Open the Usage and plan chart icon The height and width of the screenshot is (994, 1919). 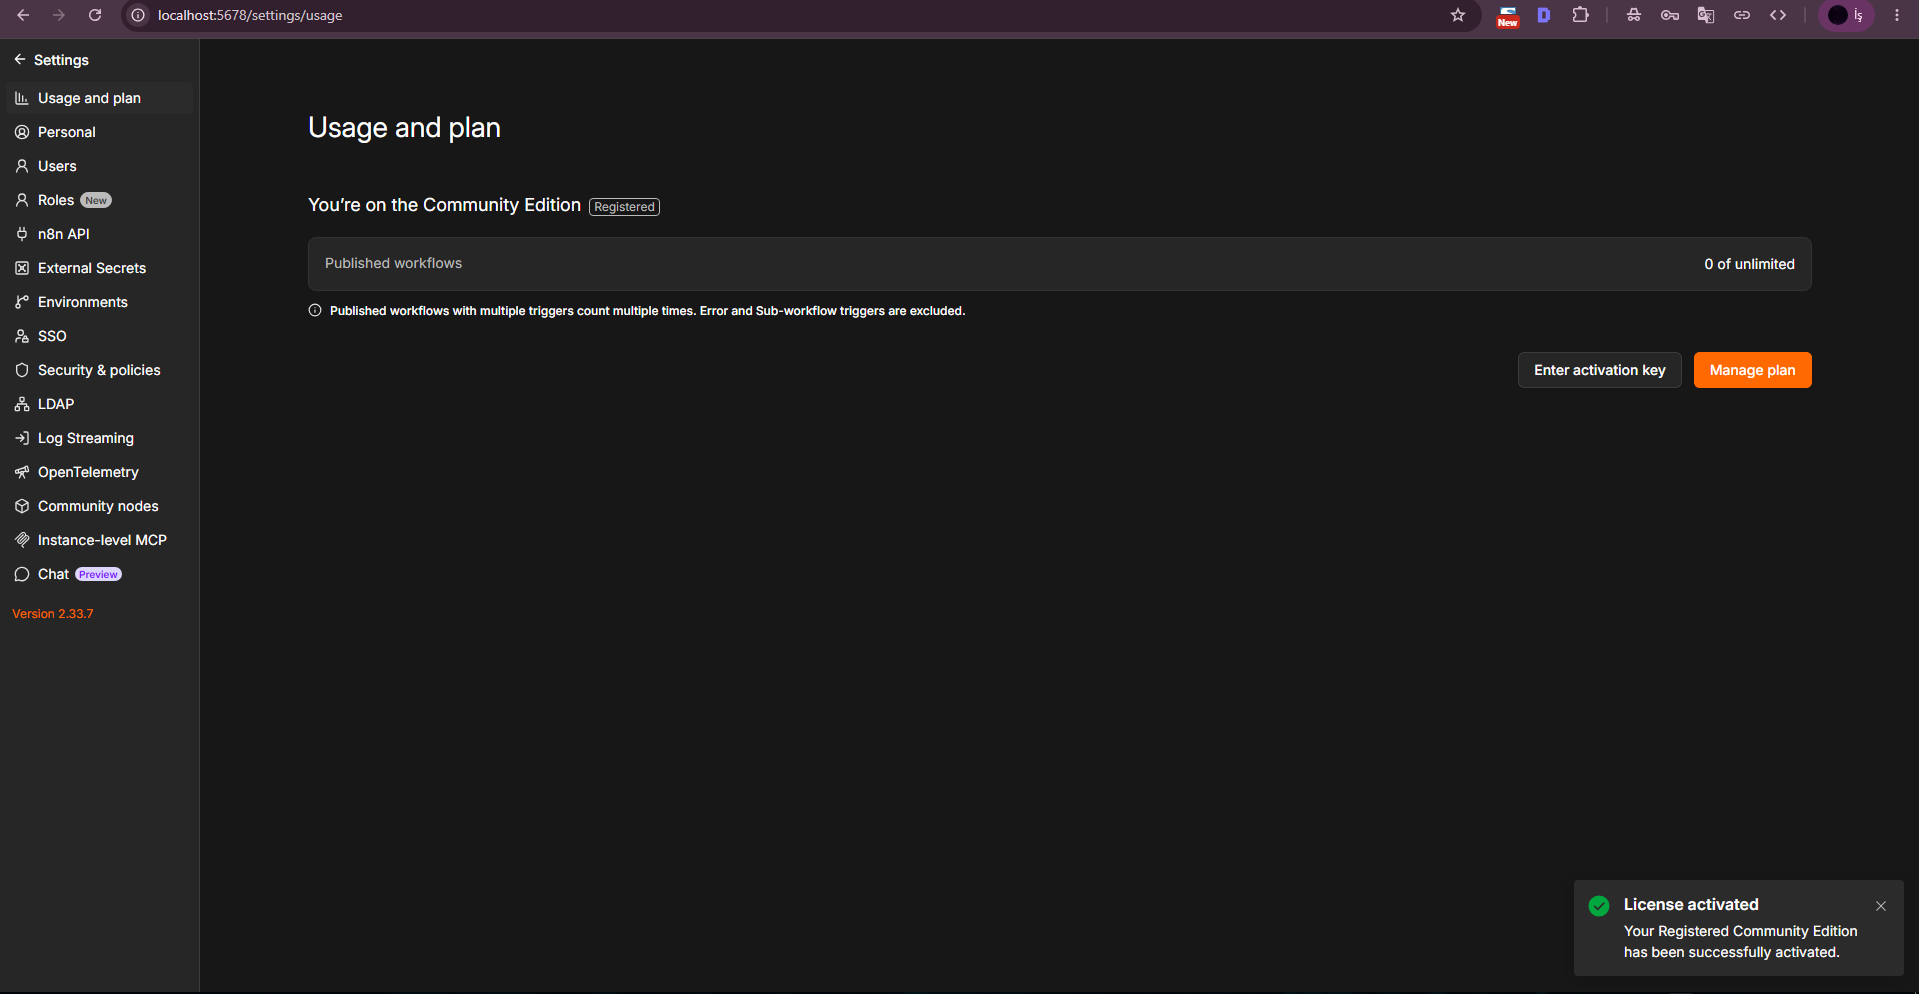click(x=22, y=98)
